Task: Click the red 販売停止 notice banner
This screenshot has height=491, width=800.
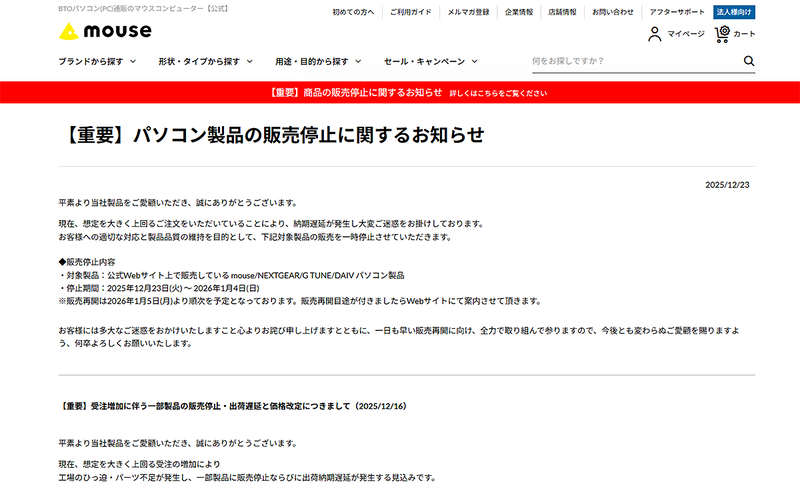Action: pos(400,92)
